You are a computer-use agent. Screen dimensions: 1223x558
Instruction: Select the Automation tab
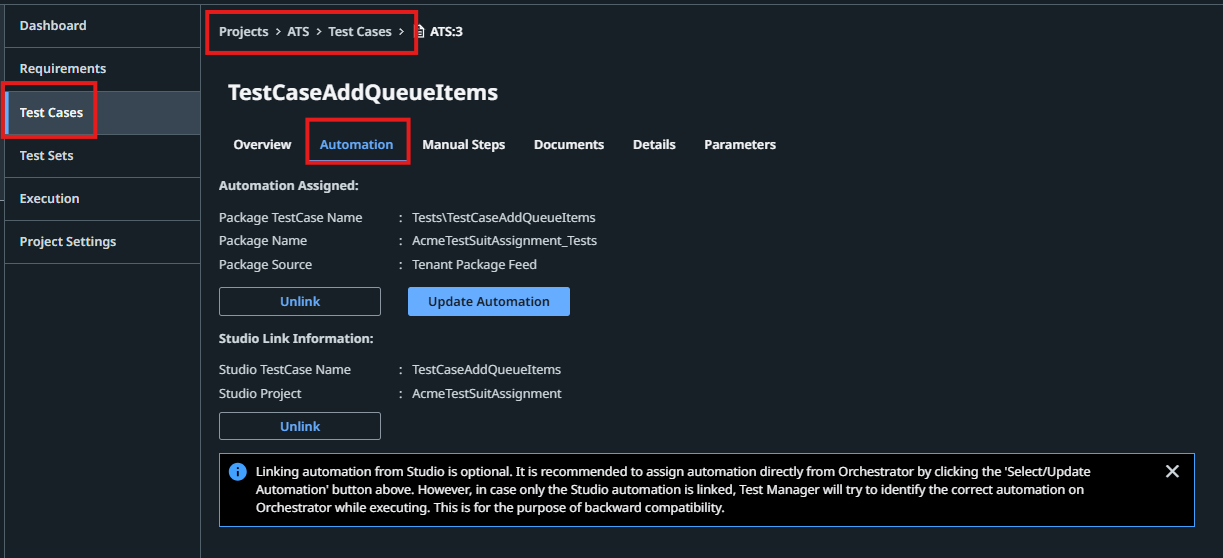pyautogui.click(x=356, y=144)
